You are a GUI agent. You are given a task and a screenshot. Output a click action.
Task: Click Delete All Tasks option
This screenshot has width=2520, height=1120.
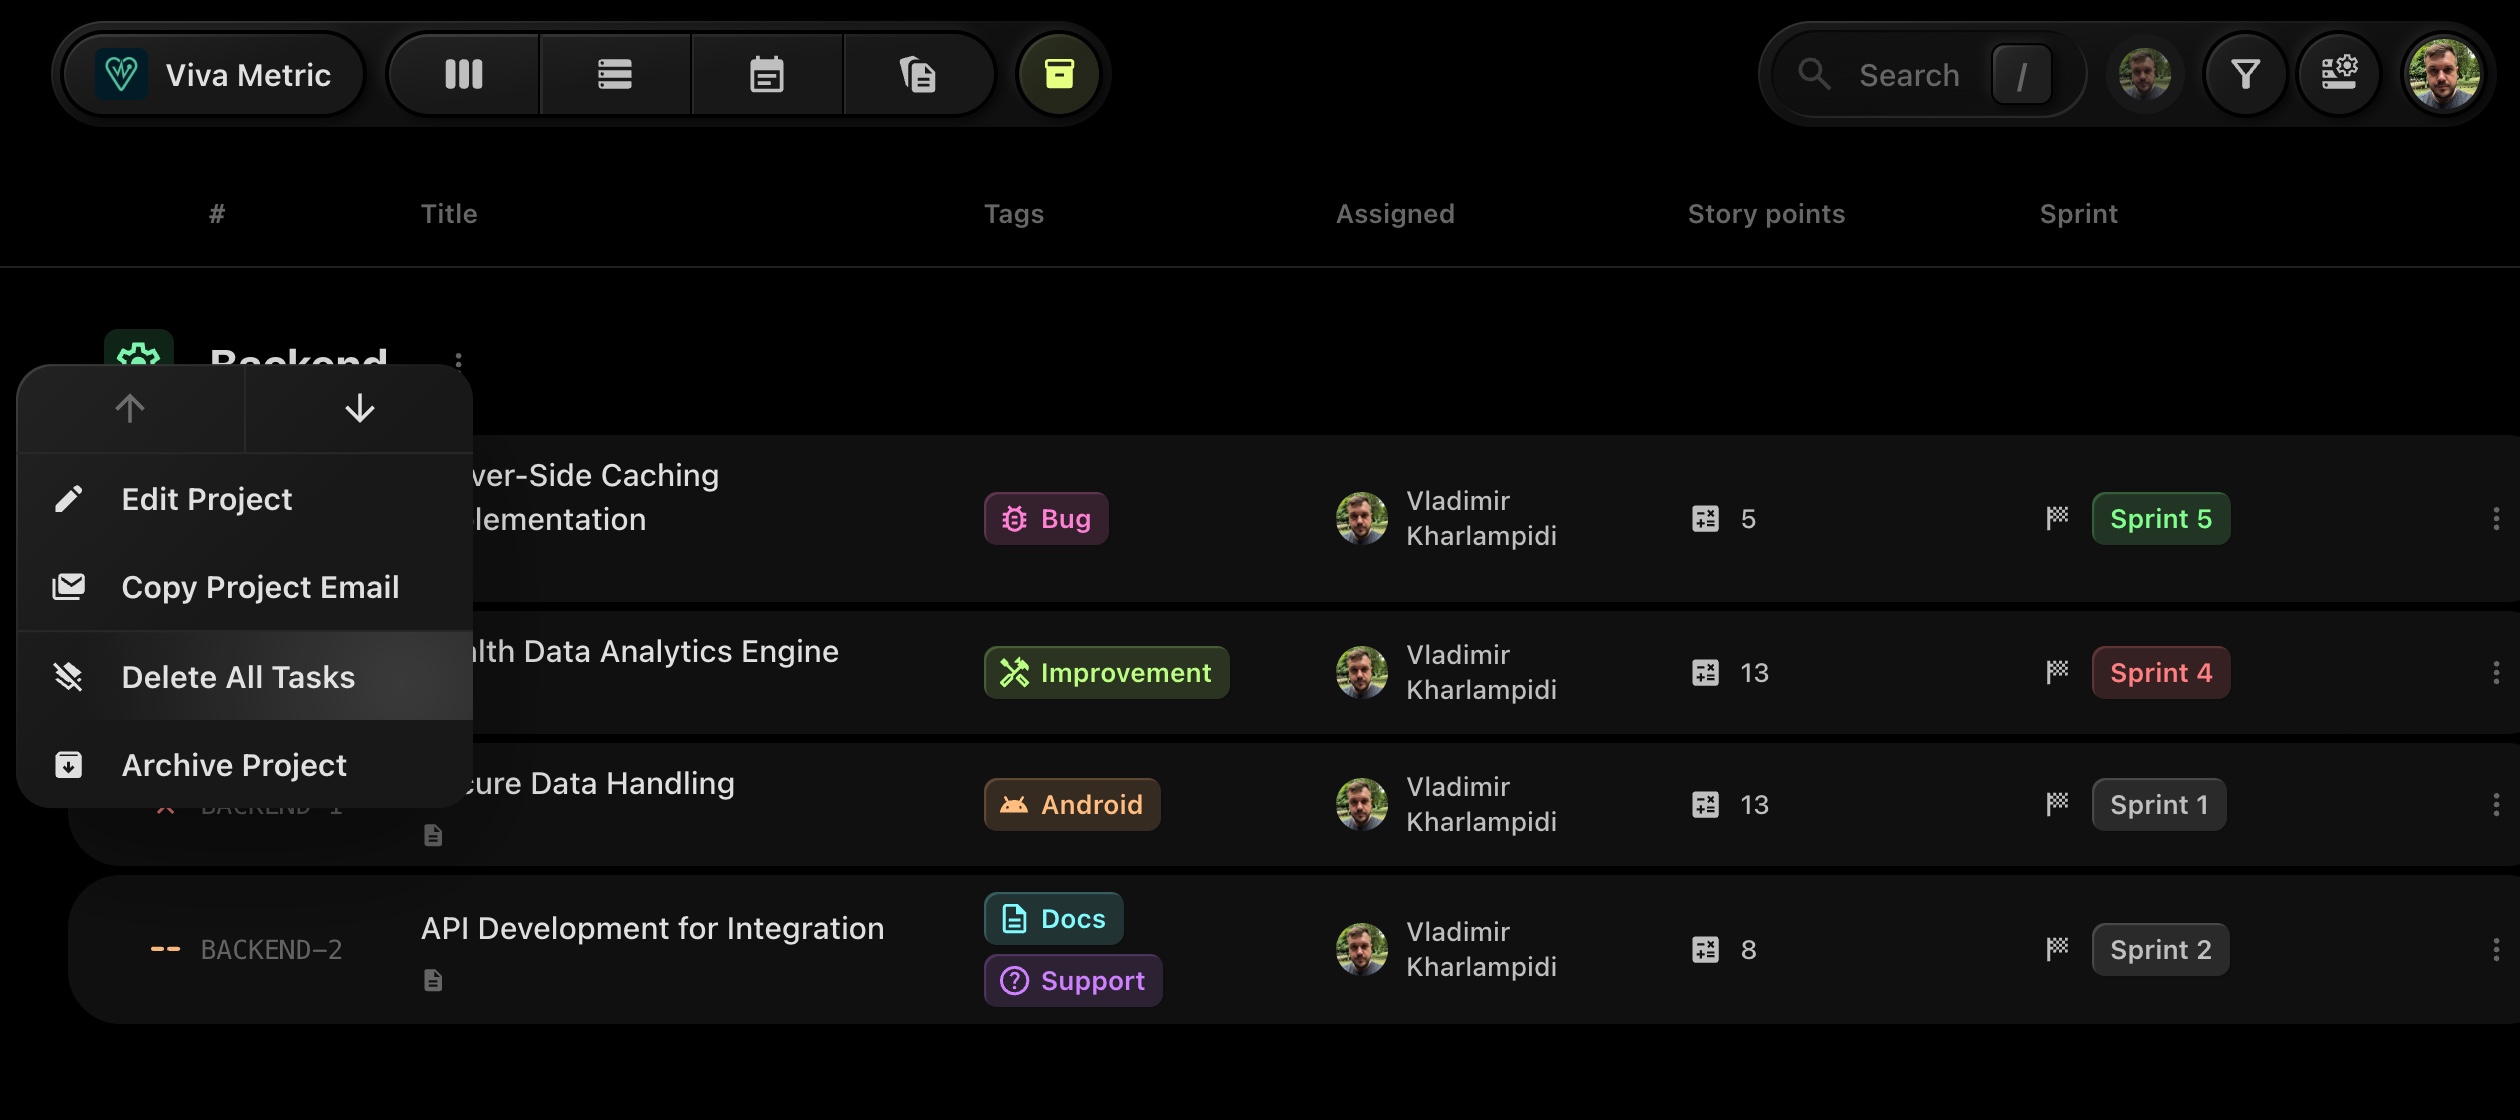tap(238, 677)
